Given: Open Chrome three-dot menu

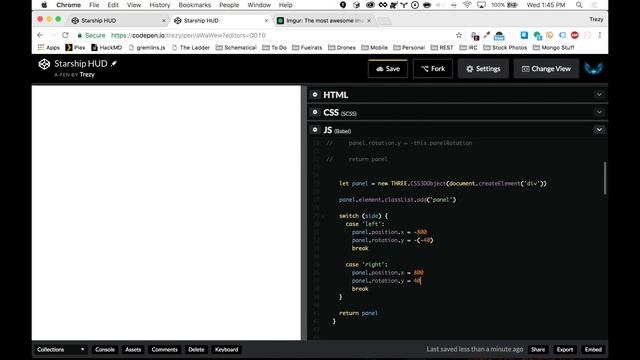Looking at the screenshot, I should coord(600,36).
